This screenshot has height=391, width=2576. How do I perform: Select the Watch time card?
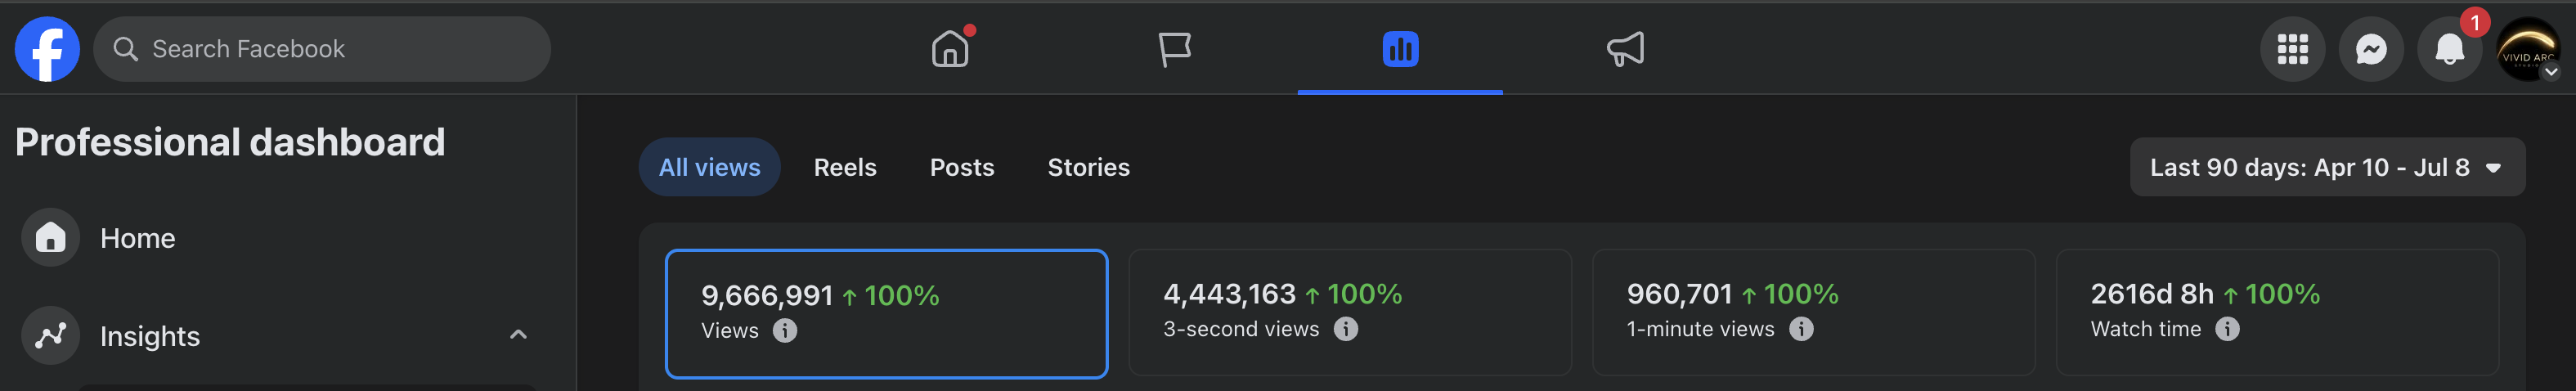click(x=2277, y=312)
